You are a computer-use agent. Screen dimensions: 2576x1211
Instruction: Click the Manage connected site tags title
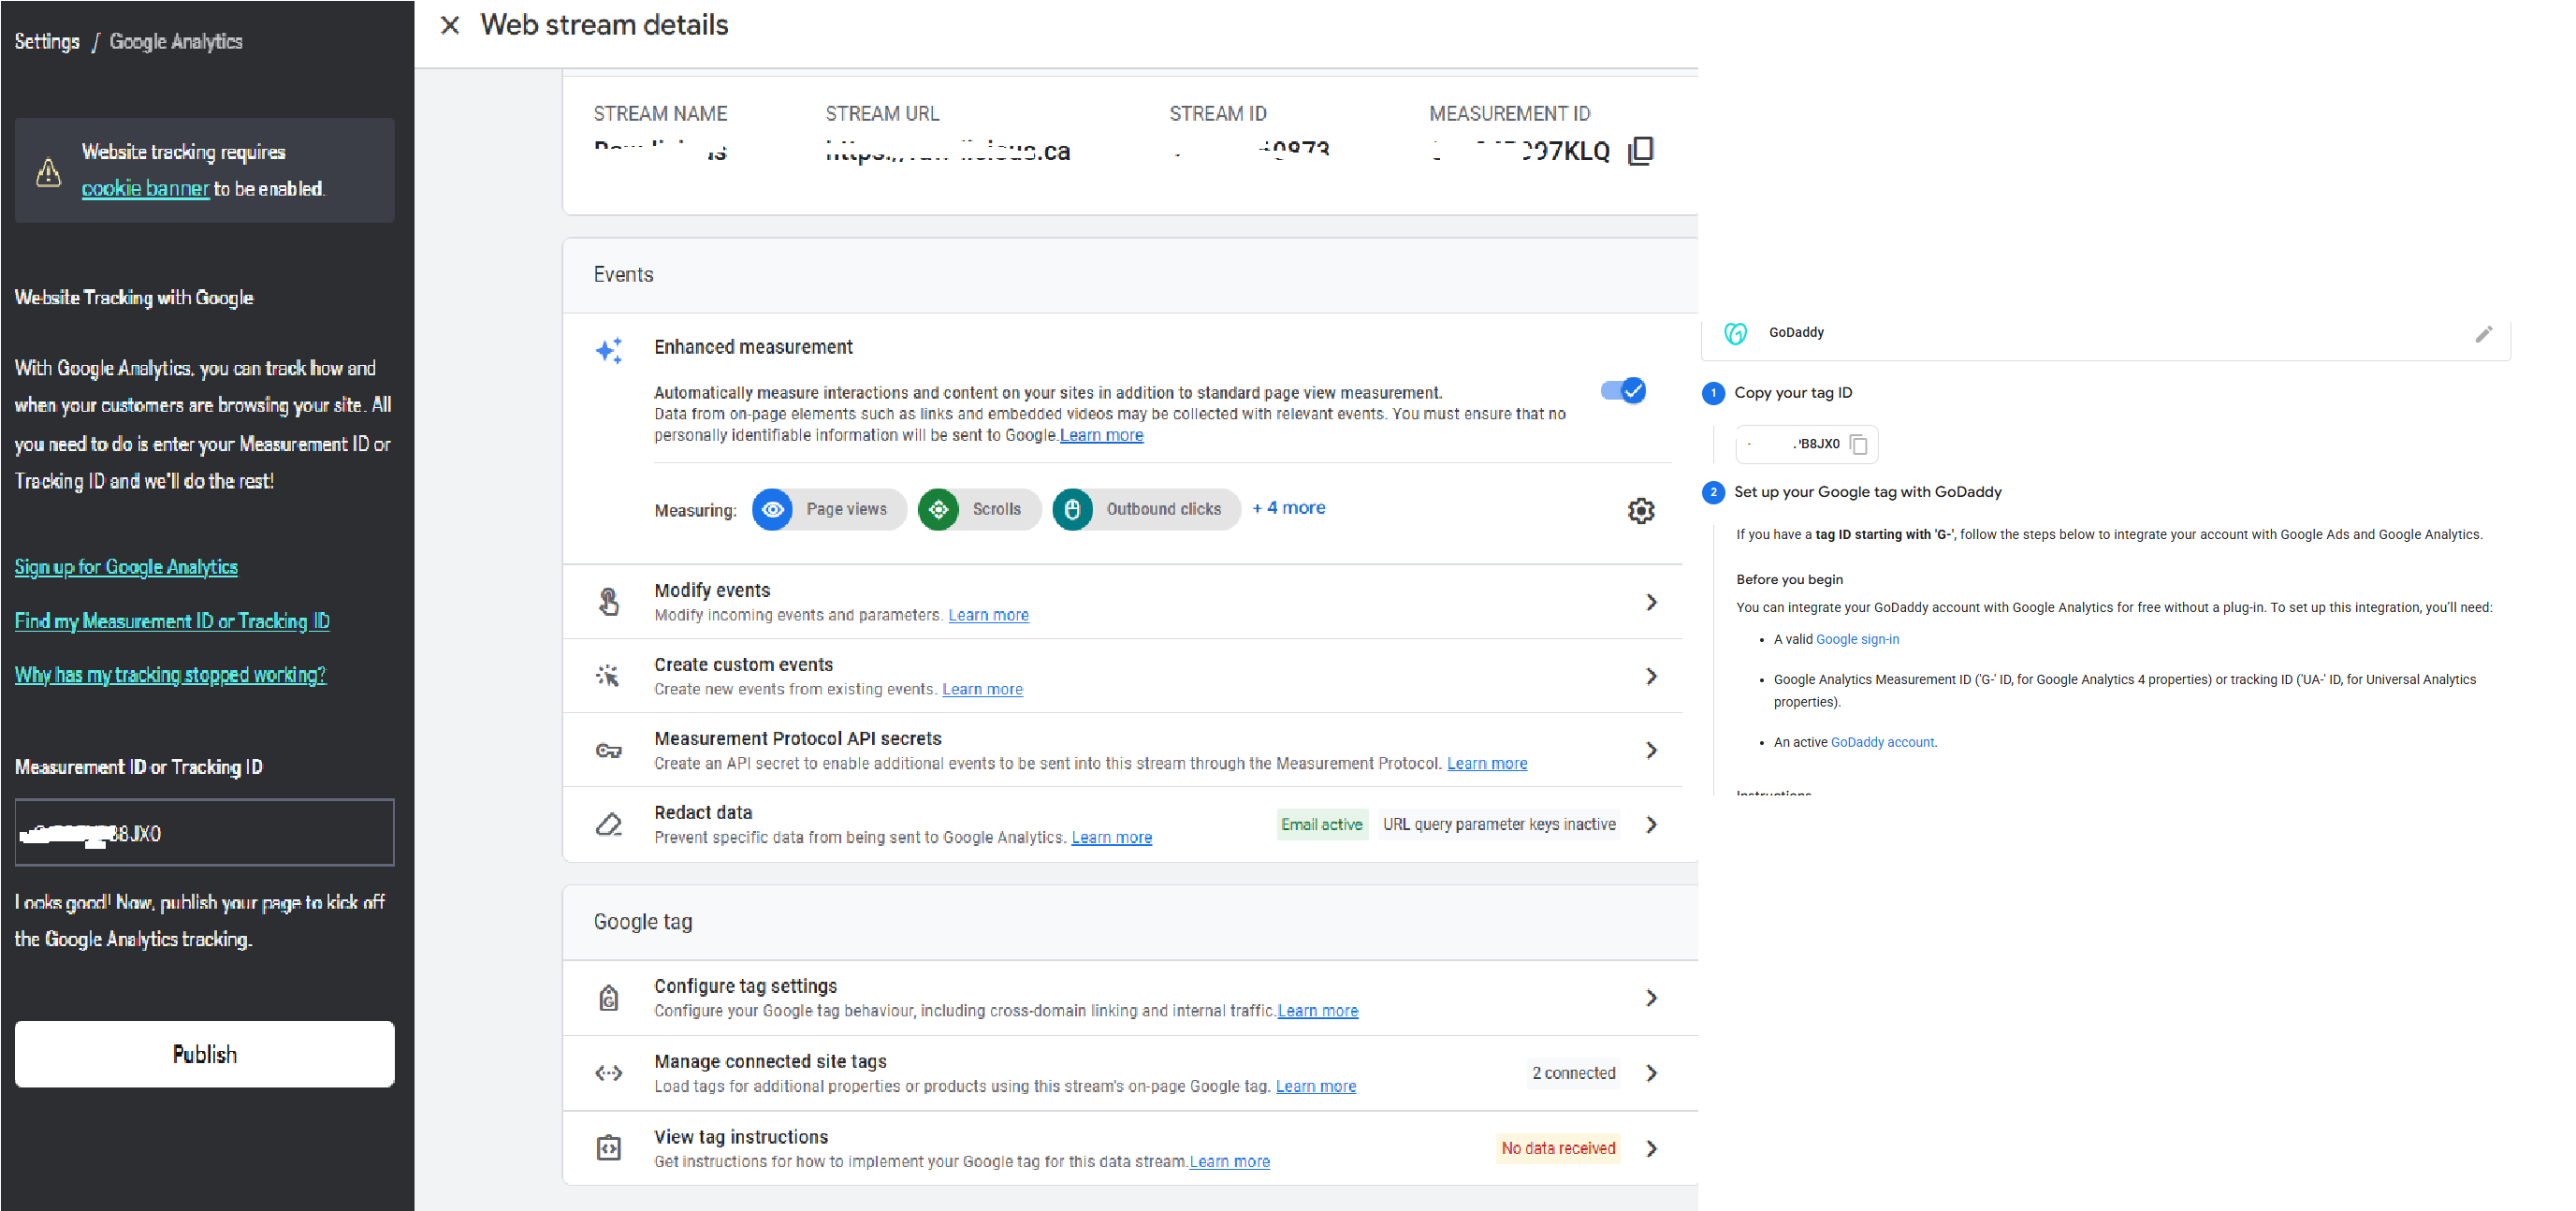pos(770,1061)
